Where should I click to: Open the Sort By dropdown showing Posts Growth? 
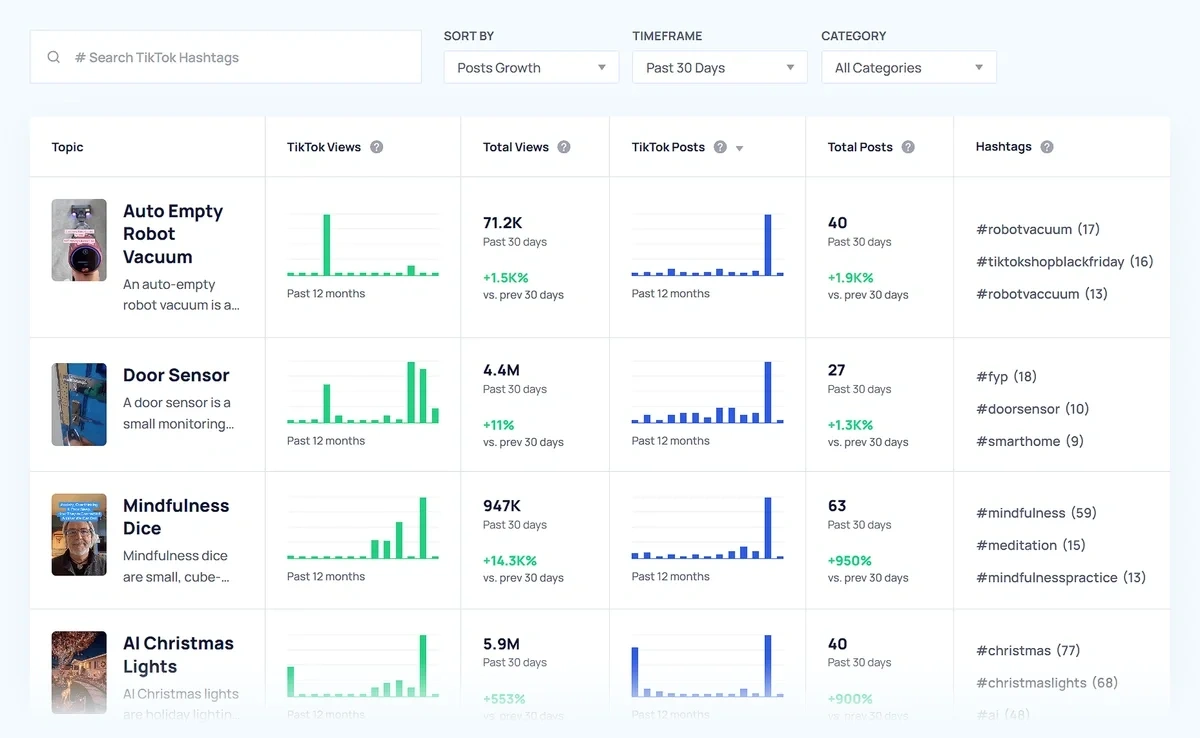pyautogui.click(x=530, y=67)
